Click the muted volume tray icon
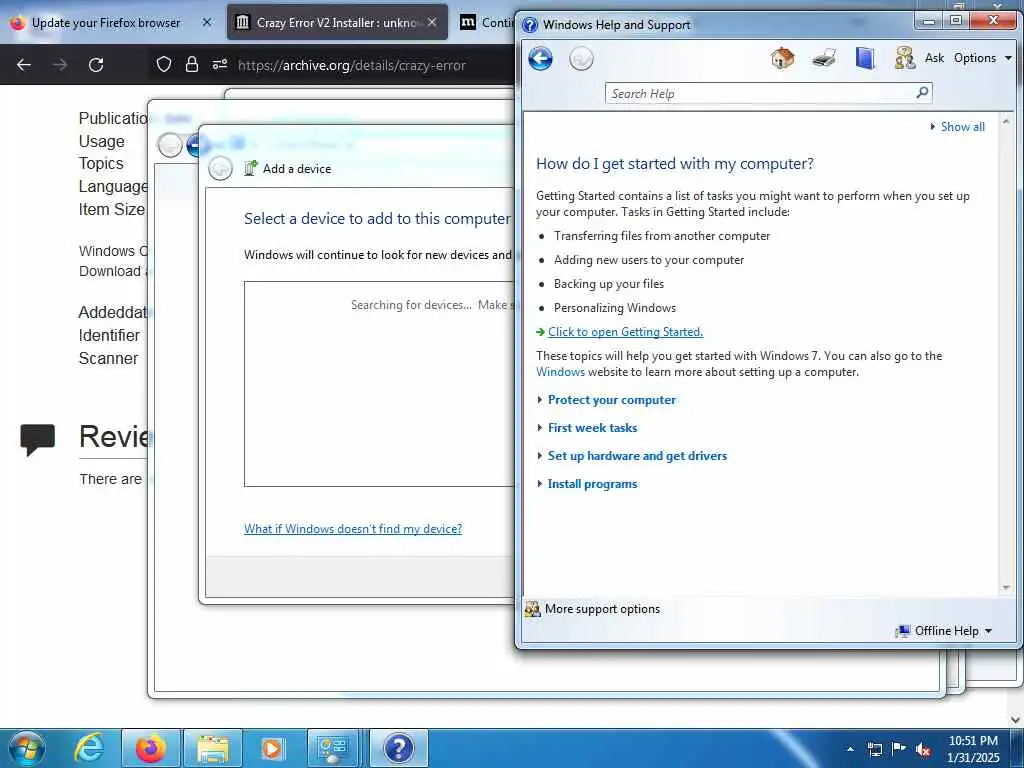Screen dimensions: 1024x768 pos(923,749)
